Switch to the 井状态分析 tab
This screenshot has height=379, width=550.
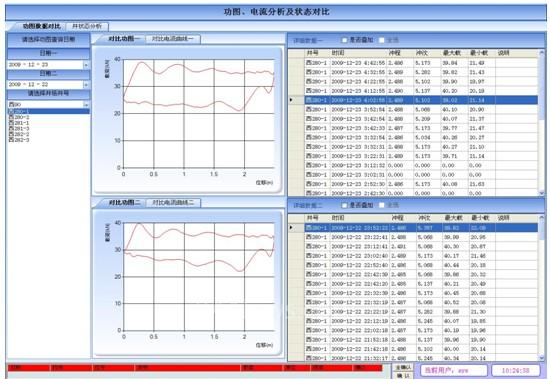[x=87, y=26]
